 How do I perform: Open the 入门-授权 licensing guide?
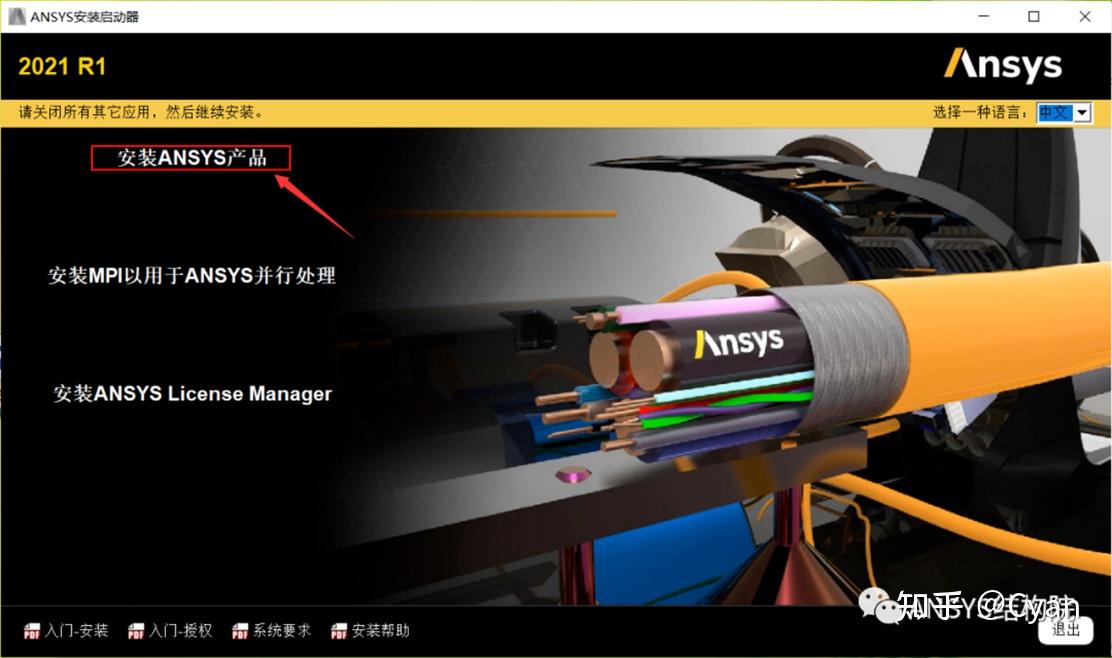click(180, 631)
